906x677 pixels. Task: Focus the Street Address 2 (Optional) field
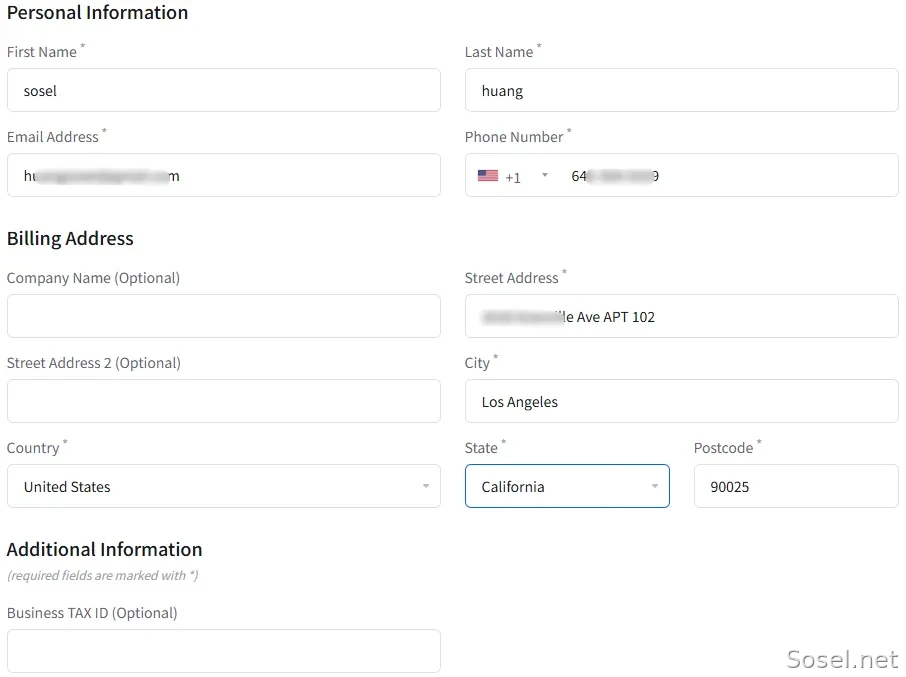tap(224, 401)
